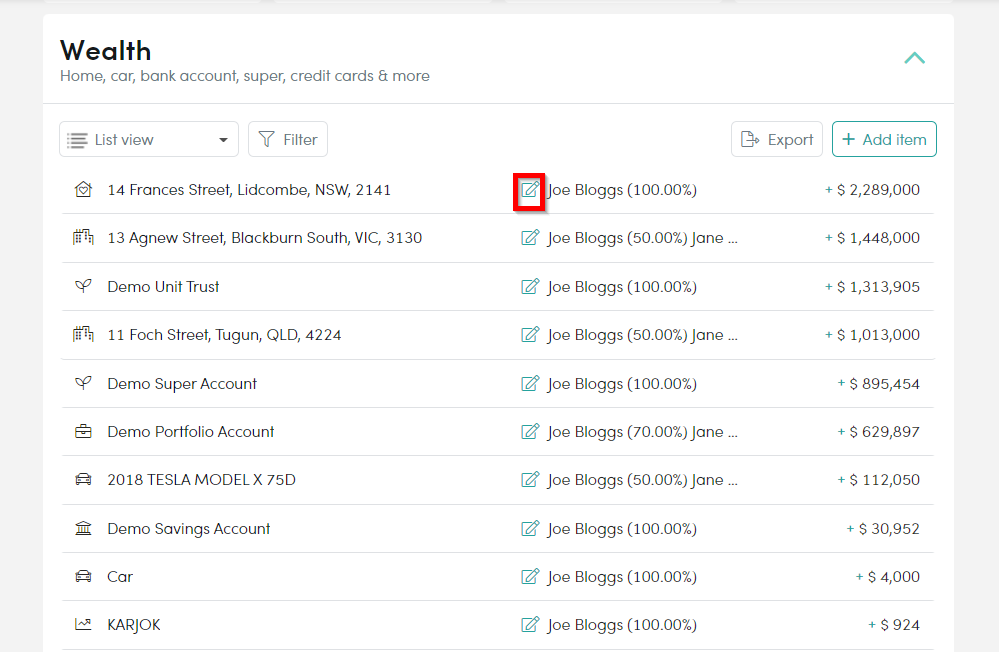This screenshot has width=999, height=652.
Task: Edit ownership for the Car row
Action: (530, 576)
